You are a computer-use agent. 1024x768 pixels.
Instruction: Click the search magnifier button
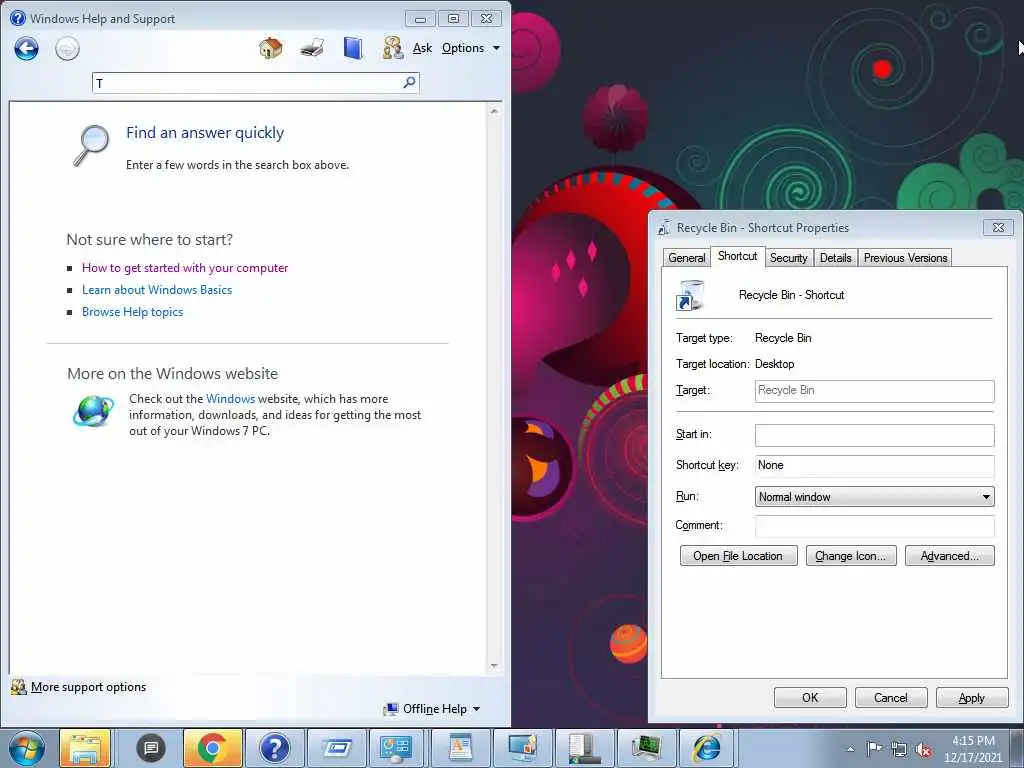coord(409,82)
